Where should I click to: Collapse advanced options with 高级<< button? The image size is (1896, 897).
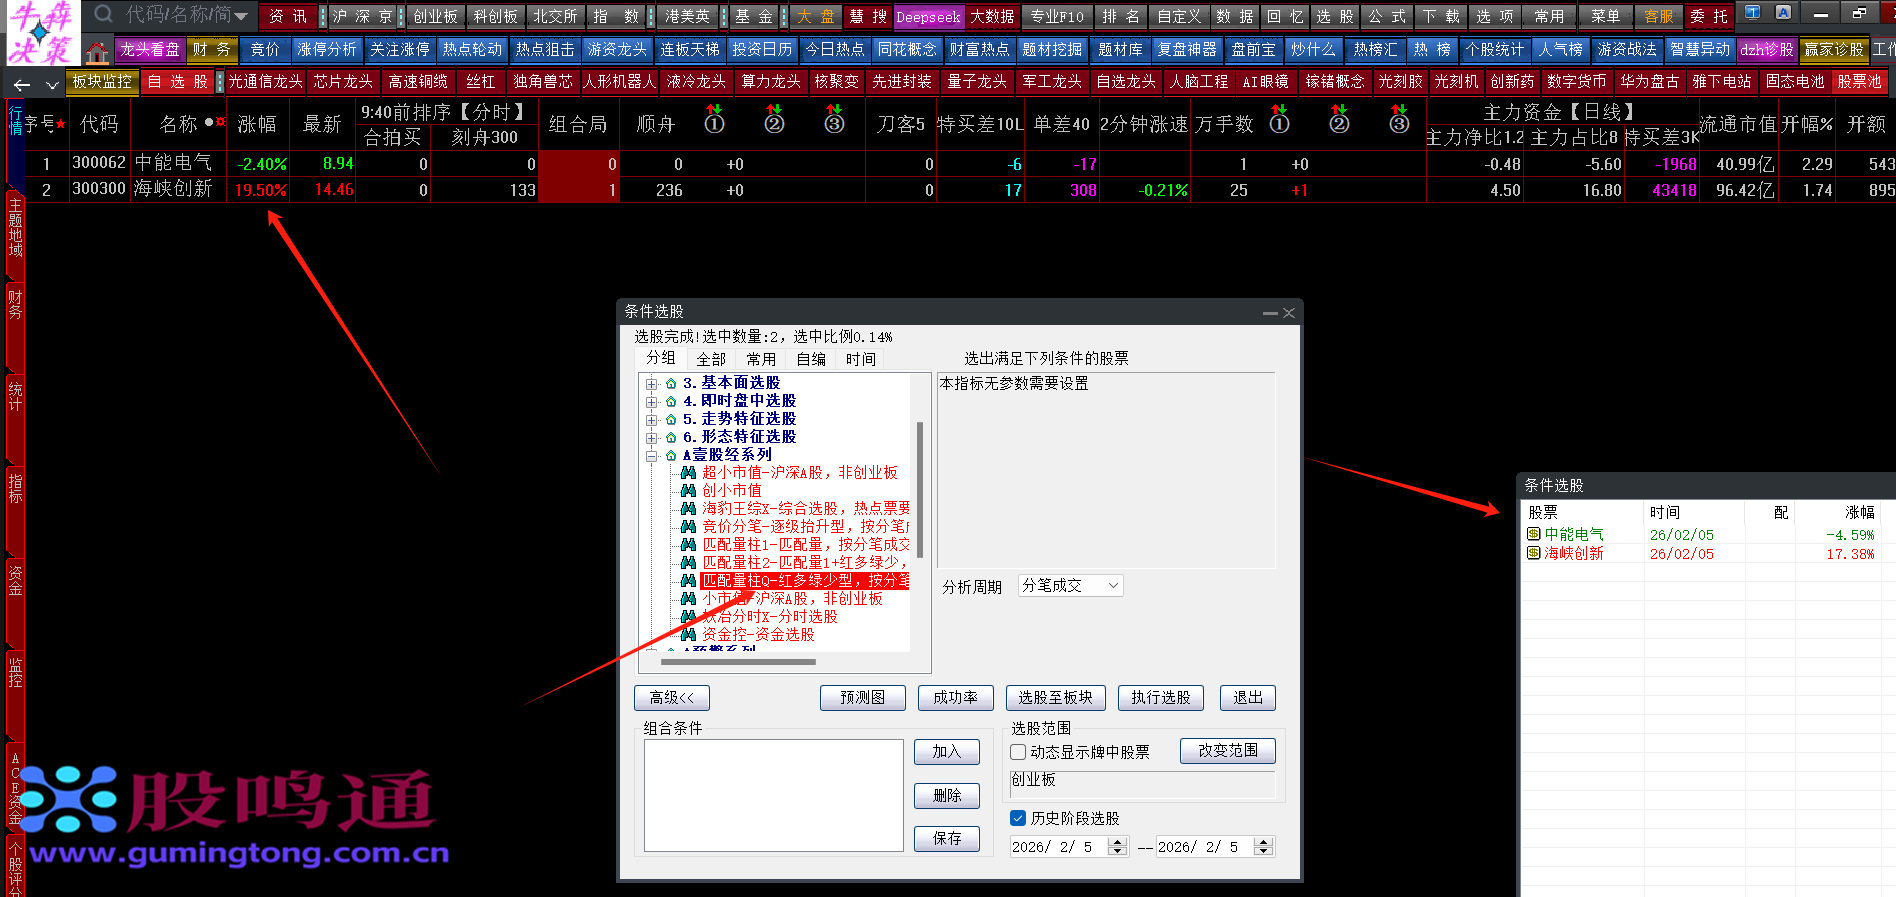coord(672,698)
